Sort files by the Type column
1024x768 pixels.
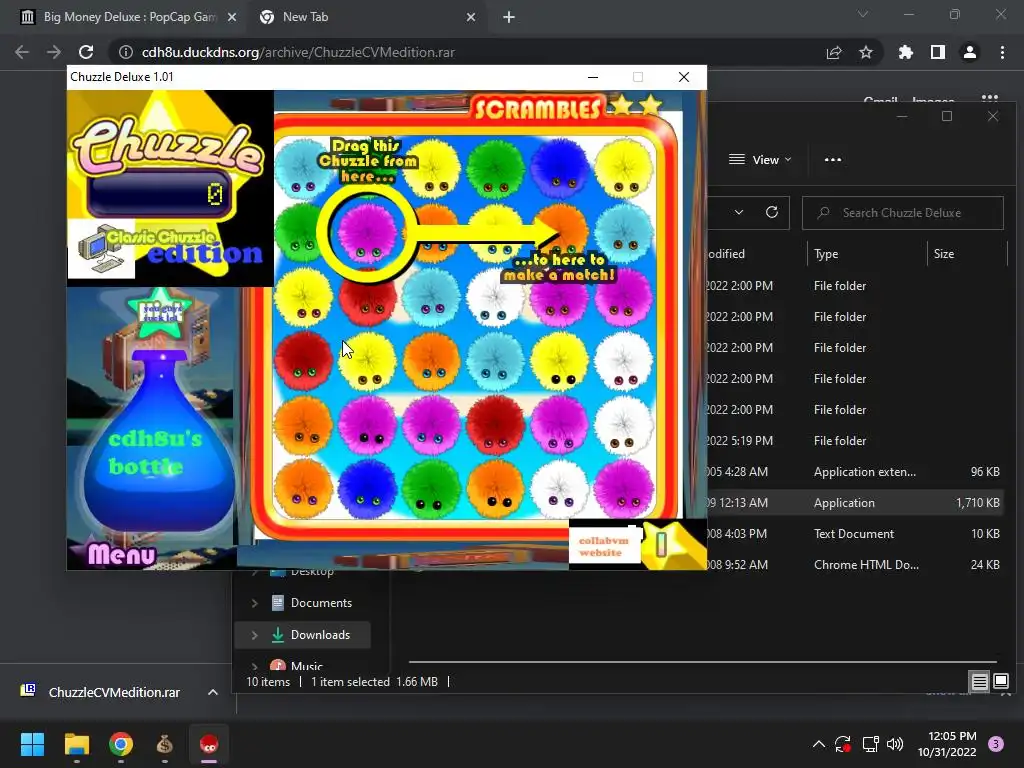coord(867,253)
